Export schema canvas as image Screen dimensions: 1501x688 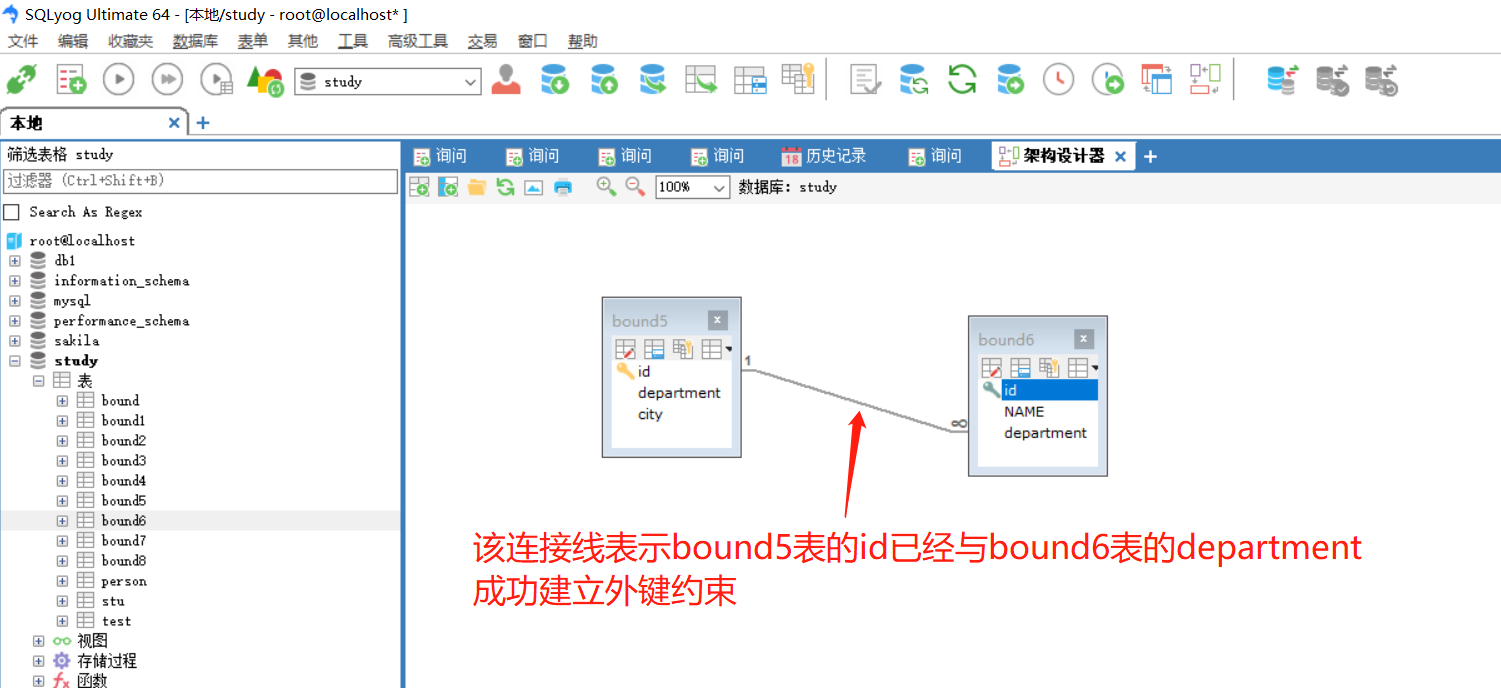click(534, 187)
